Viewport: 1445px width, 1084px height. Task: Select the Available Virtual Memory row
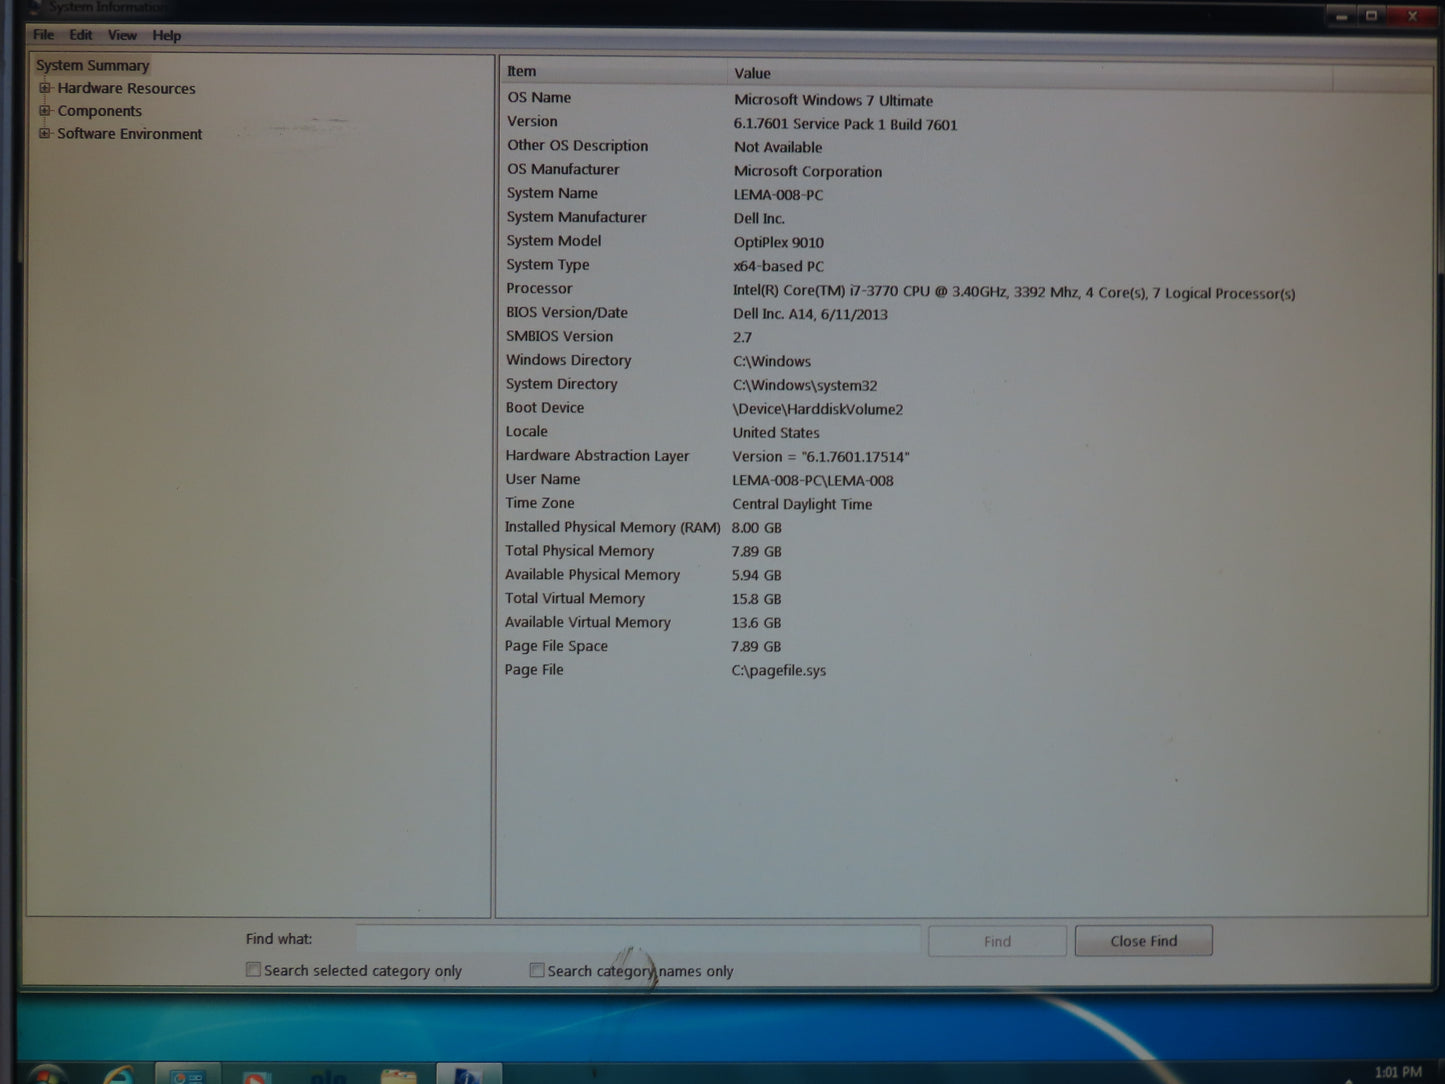point(587,622)
